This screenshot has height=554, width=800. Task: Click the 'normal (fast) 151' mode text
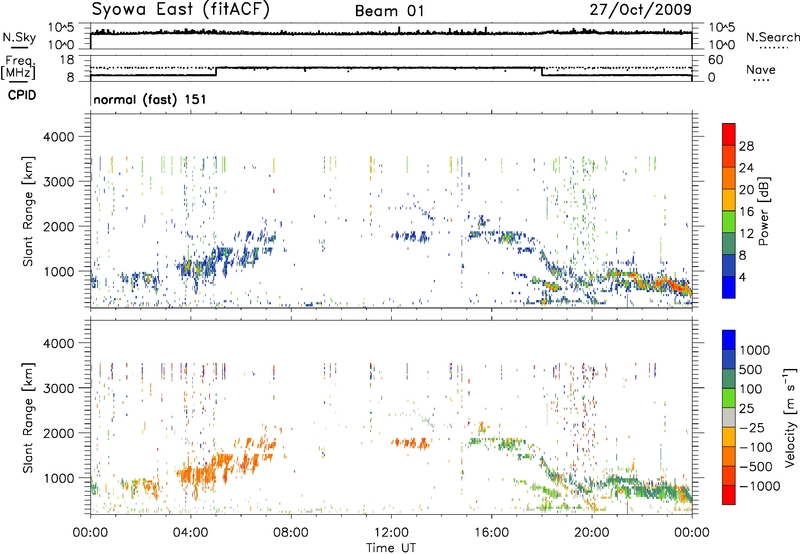click(x=150, y=99)
